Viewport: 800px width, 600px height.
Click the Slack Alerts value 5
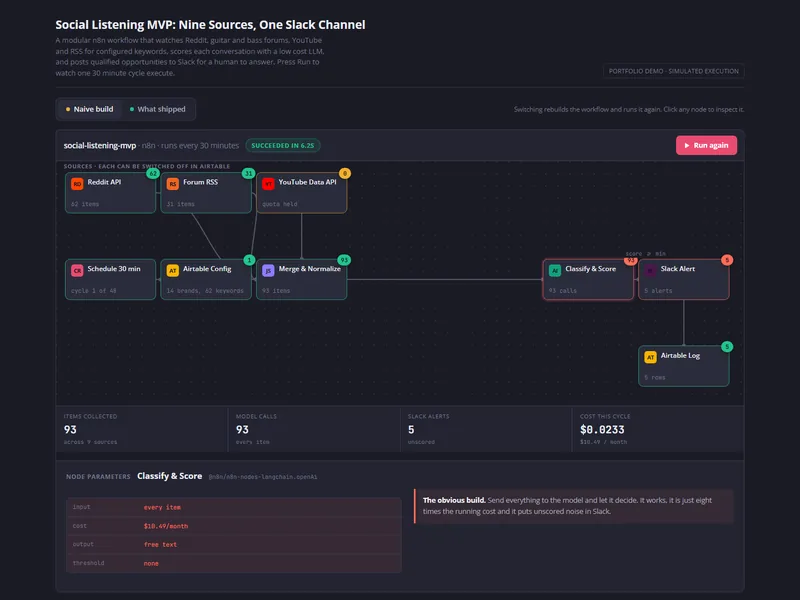(x=411, y=430)
